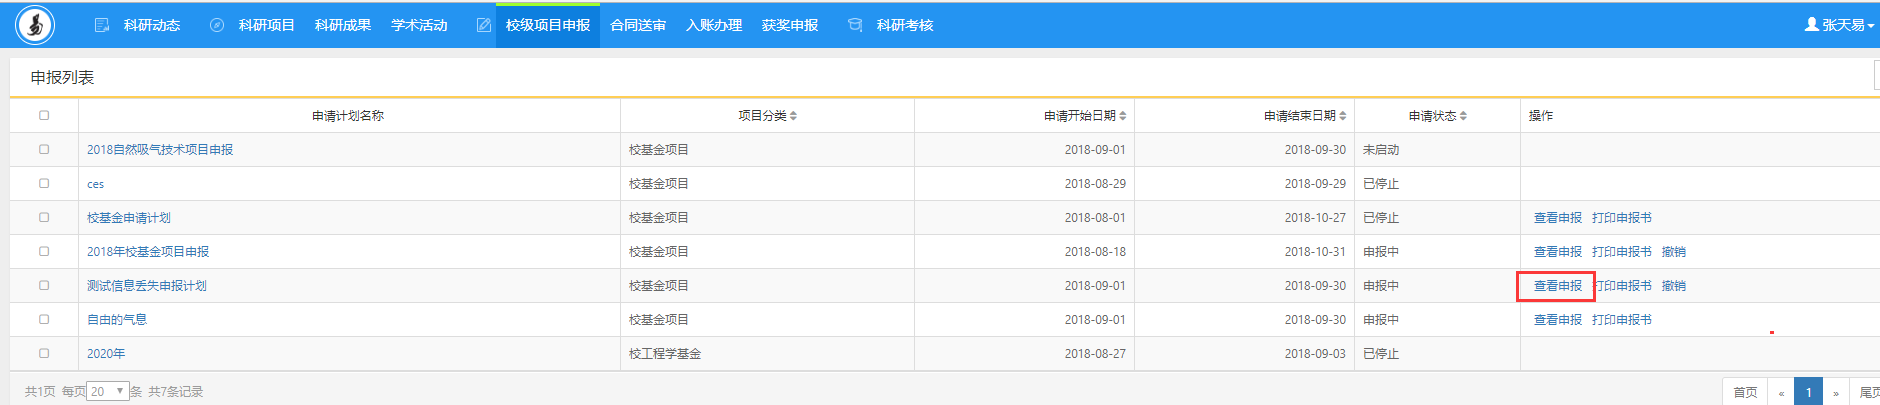1880x405 pixels.
Task: Open the 合同送审 menu tab
Action: tap(638, 25)
